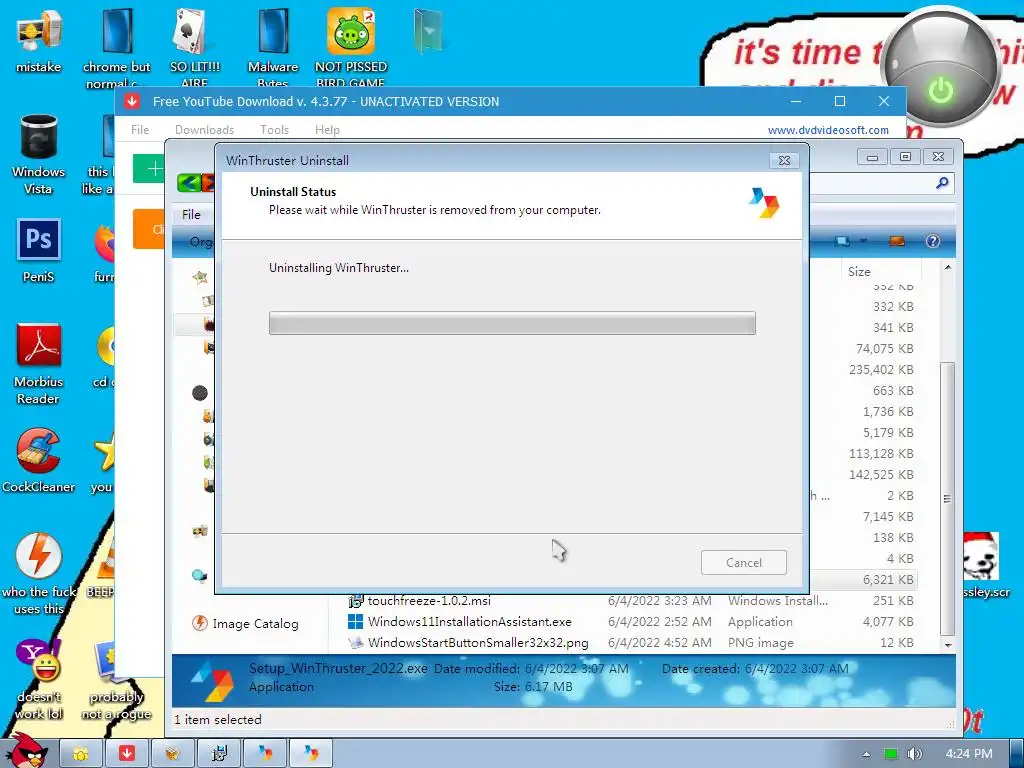Screen dimensions: 1024x768
Task: Close the WinThruster Uninstall dialog
Action: 784,160
